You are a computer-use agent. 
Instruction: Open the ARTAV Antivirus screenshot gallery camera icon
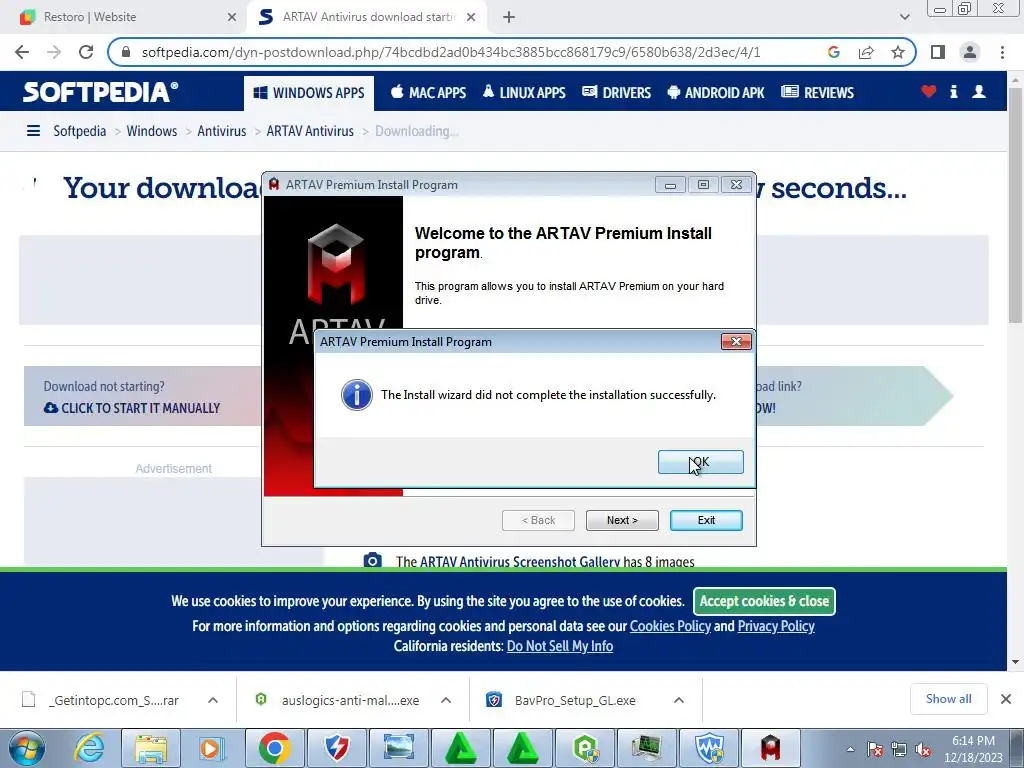coord(372,560)
